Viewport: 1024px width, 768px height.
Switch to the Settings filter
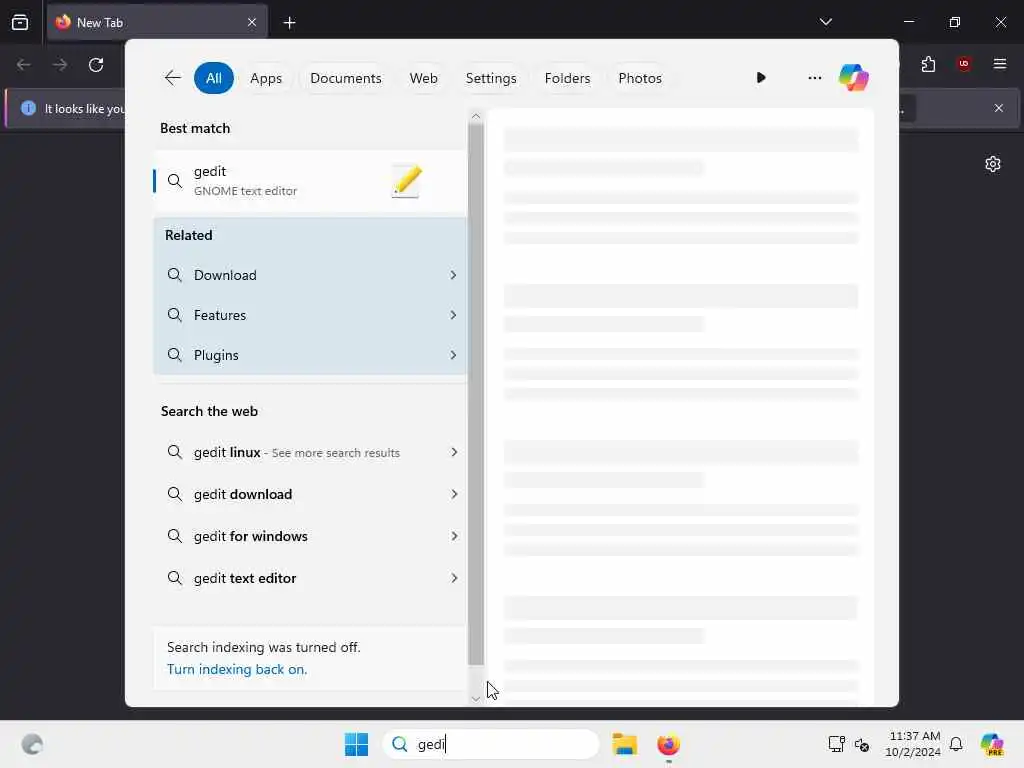pyautogui.click(x=490, y=78)
